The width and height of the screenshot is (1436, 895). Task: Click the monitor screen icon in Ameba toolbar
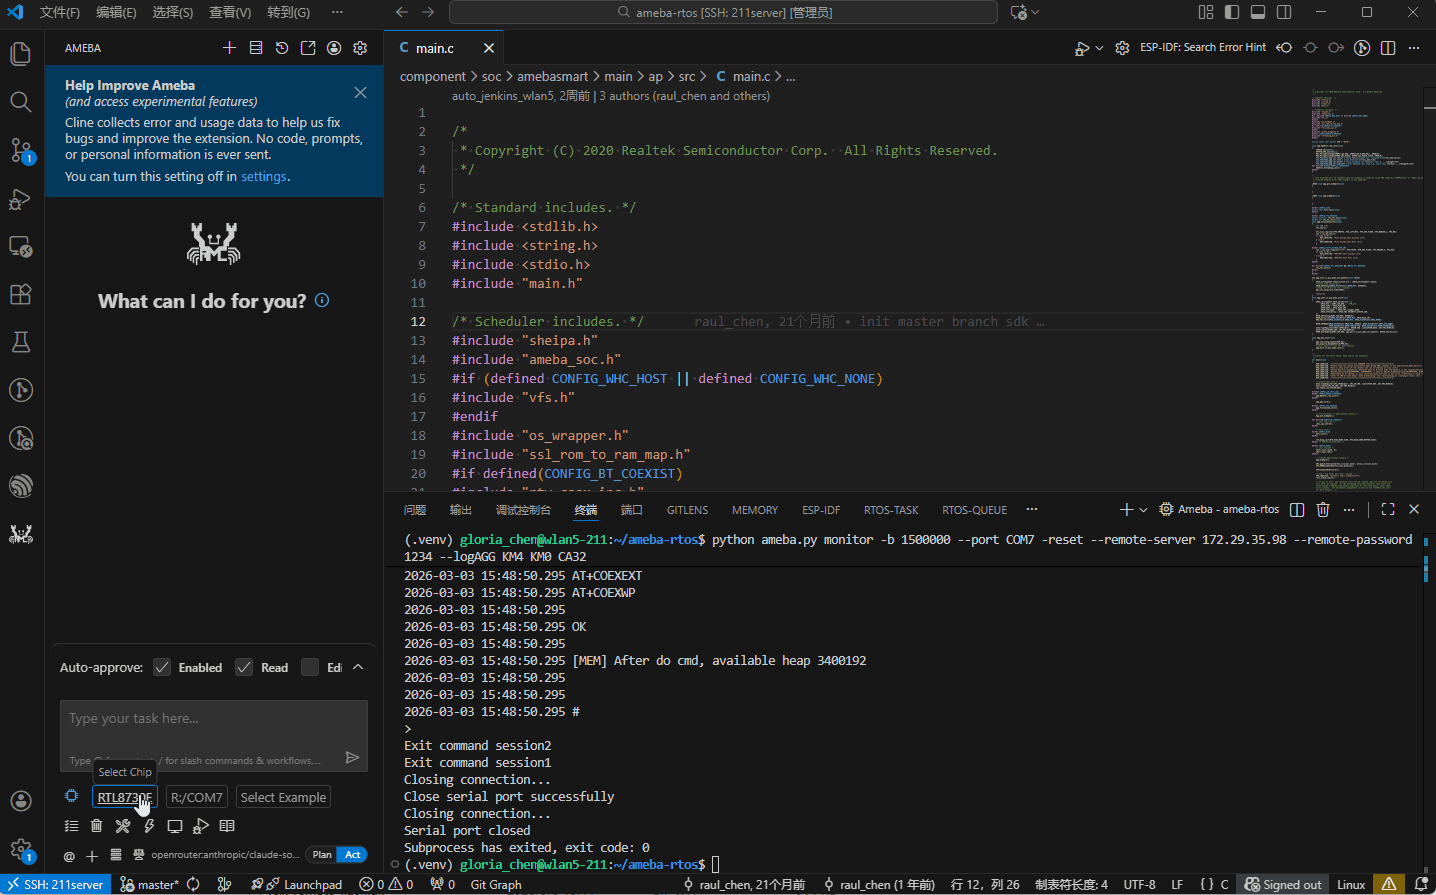[x=175, y=826]
